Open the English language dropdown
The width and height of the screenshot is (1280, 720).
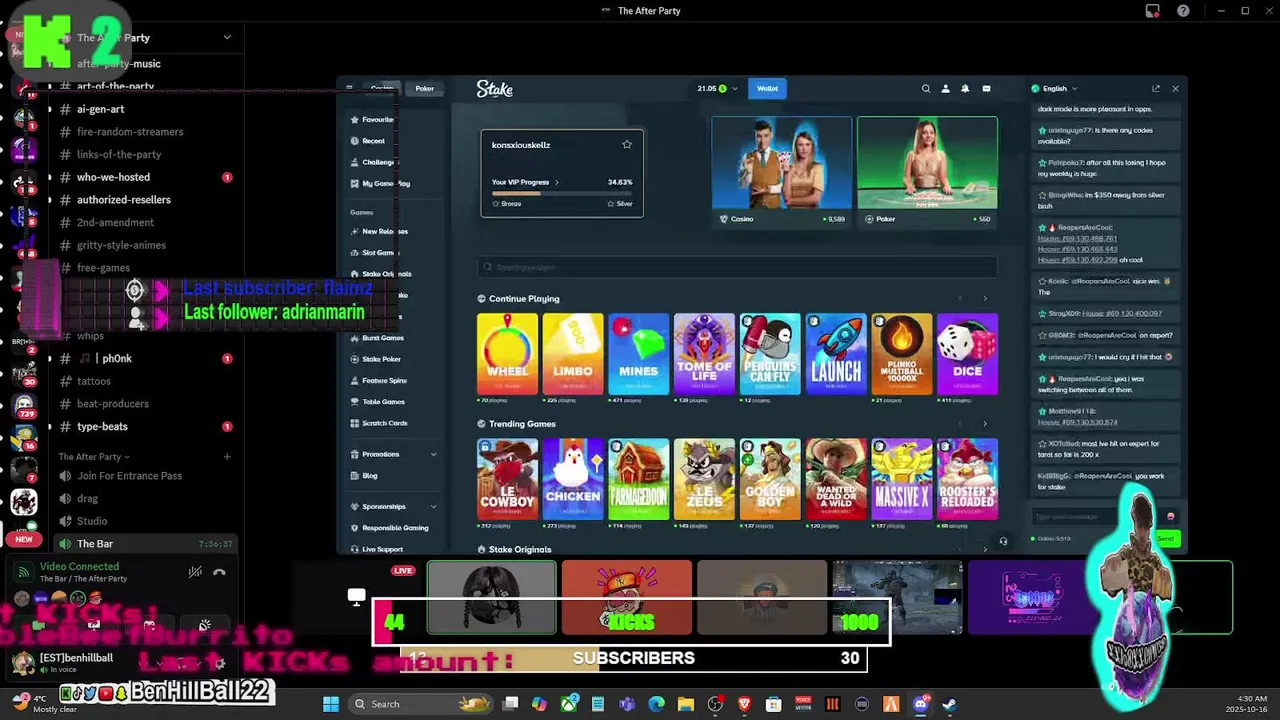click(x=1054, y=88)
